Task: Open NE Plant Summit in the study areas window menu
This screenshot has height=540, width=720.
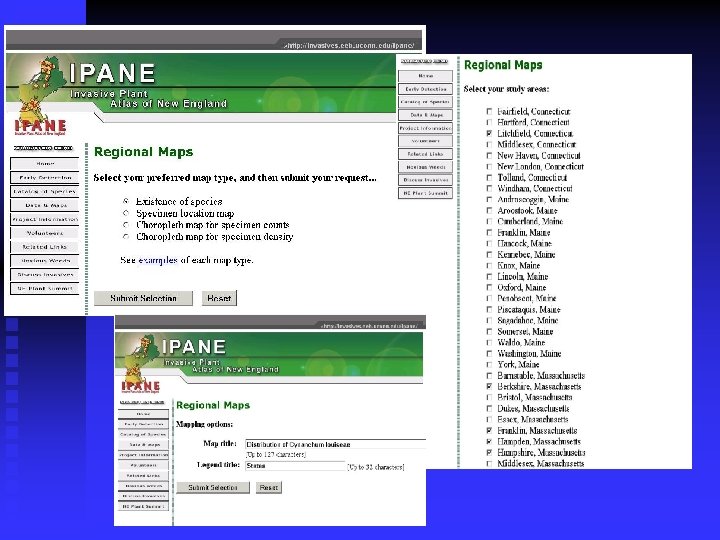Action: pyautogui.click(x=425, y=193)
